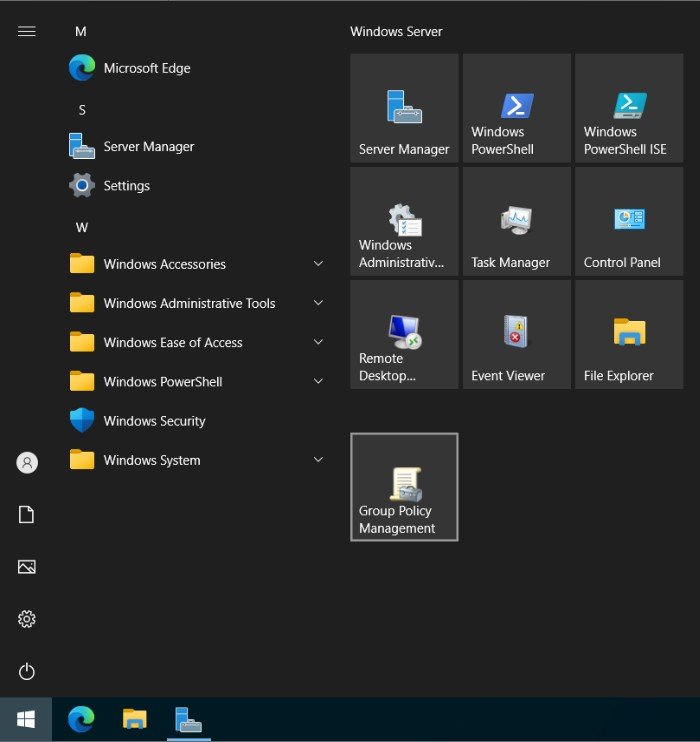Open the Windows PowerShell ISE tile
The width and height of the screenshot is (700, 742).
(629, 108)
